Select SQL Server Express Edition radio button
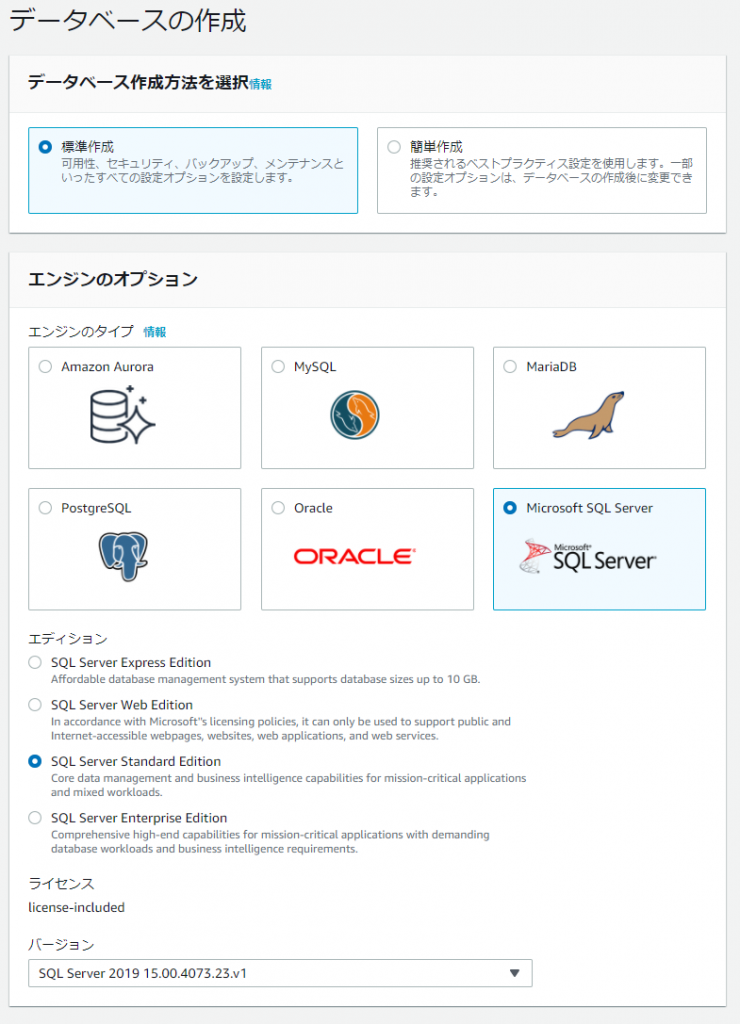Screen dimensions: 740x1024 point(35,662)
